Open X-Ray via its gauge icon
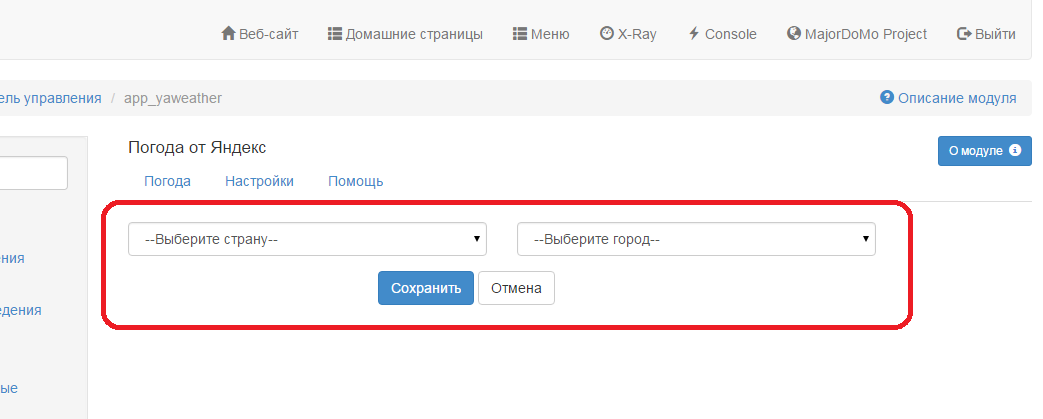This screenshot has width=1043, height=419. coord(606,34)
